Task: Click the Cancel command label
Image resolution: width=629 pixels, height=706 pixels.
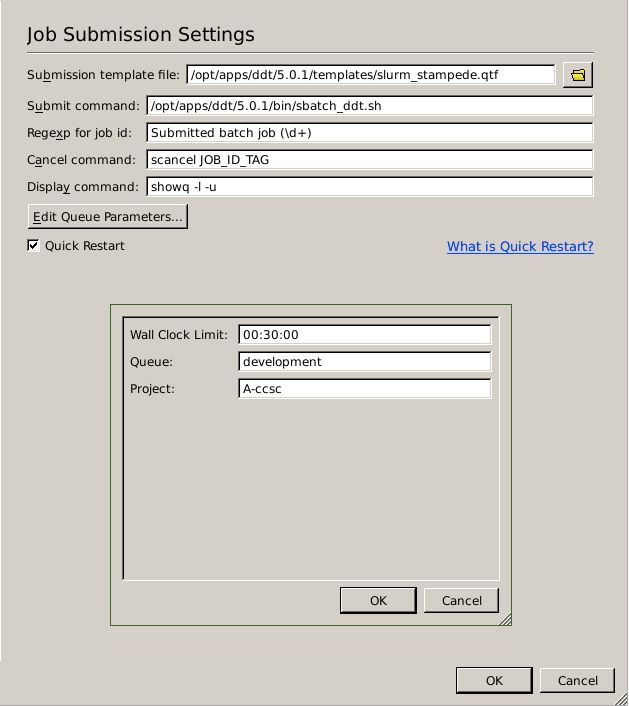Action: [x=81, y=160]
